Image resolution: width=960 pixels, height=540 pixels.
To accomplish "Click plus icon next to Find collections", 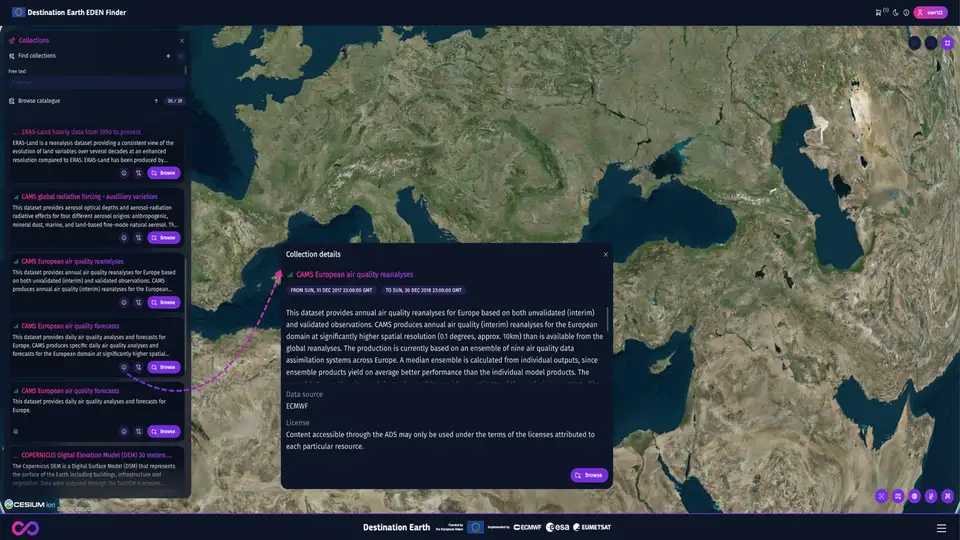I will coord(168,56).
